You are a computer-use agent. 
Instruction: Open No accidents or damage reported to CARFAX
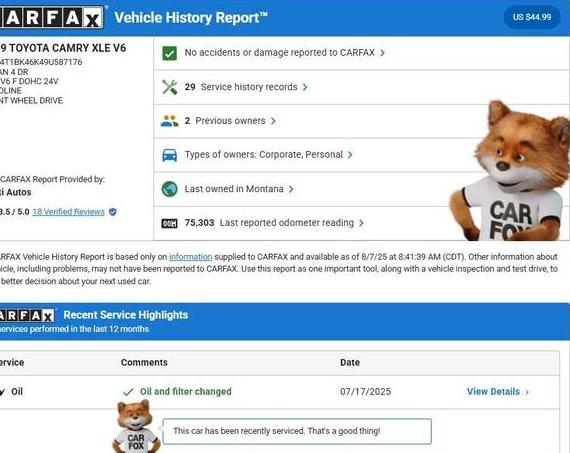pyautogui.click(x=280, y=53)
